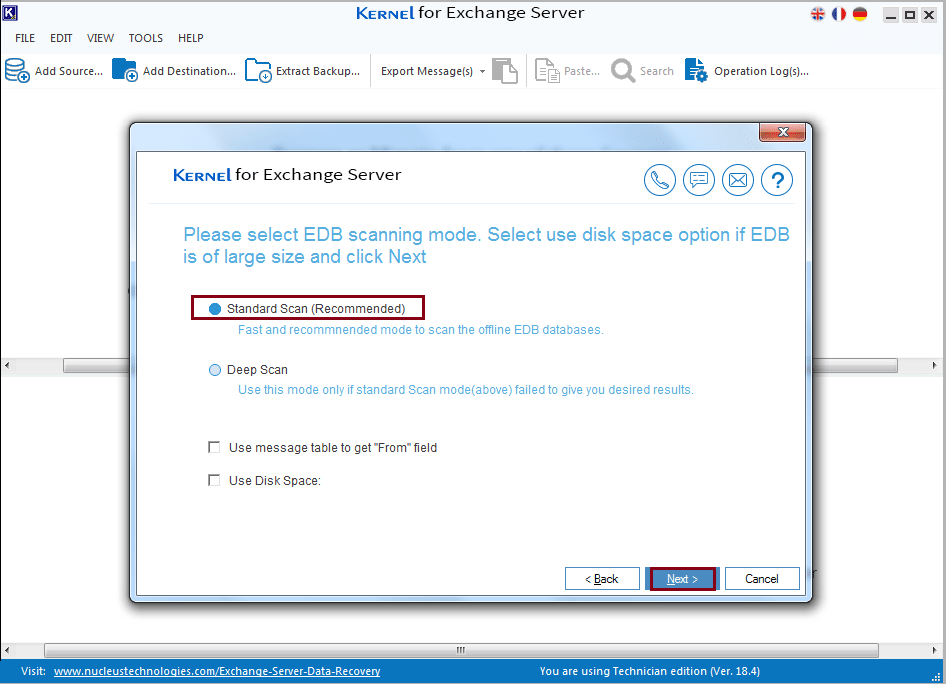Click the Extract Backup folder icon
The image size is (946, 684).
point(258,71)
